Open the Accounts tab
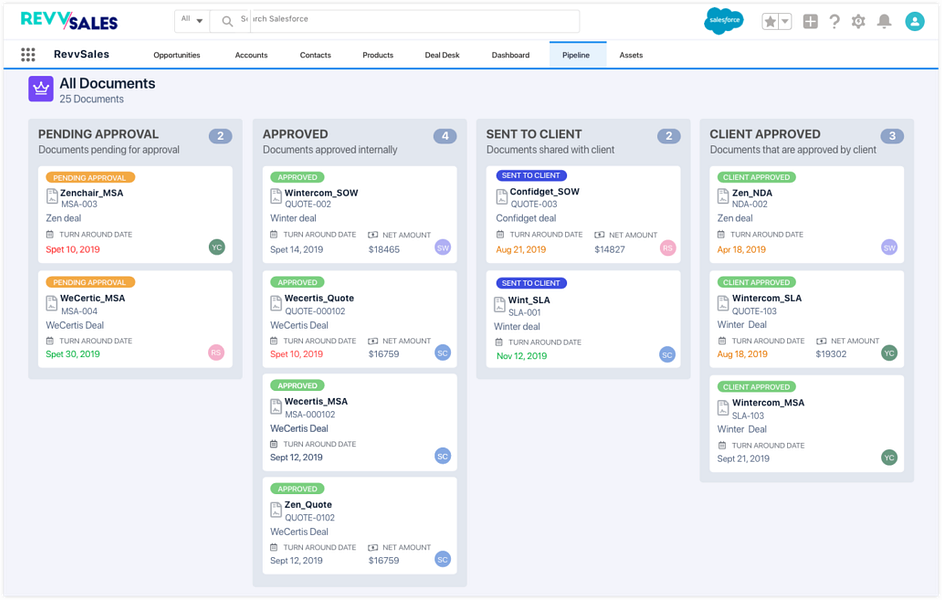942x600 pixels. 251,55
